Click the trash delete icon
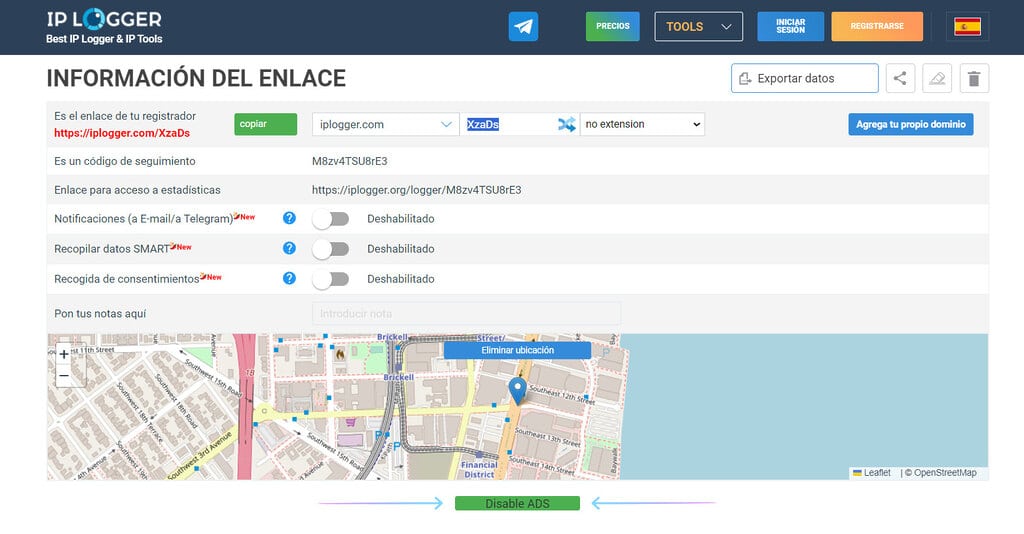1024x534 pixels. [974, 78]
